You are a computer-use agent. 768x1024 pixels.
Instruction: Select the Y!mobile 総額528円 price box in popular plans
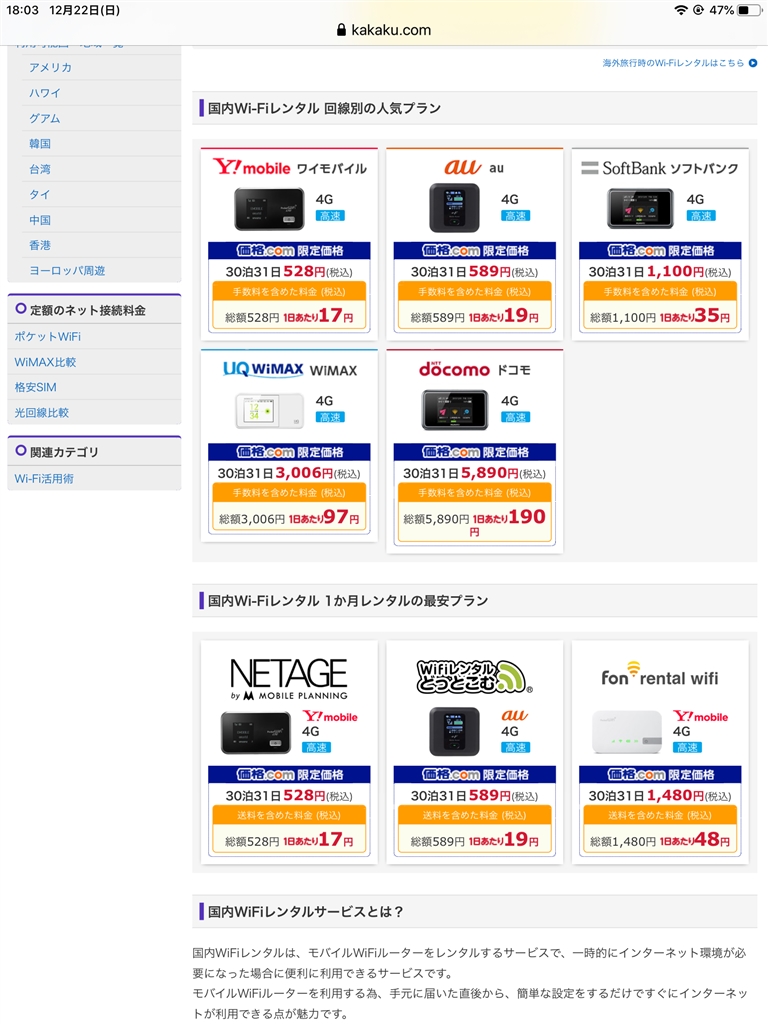click(289, 317)
